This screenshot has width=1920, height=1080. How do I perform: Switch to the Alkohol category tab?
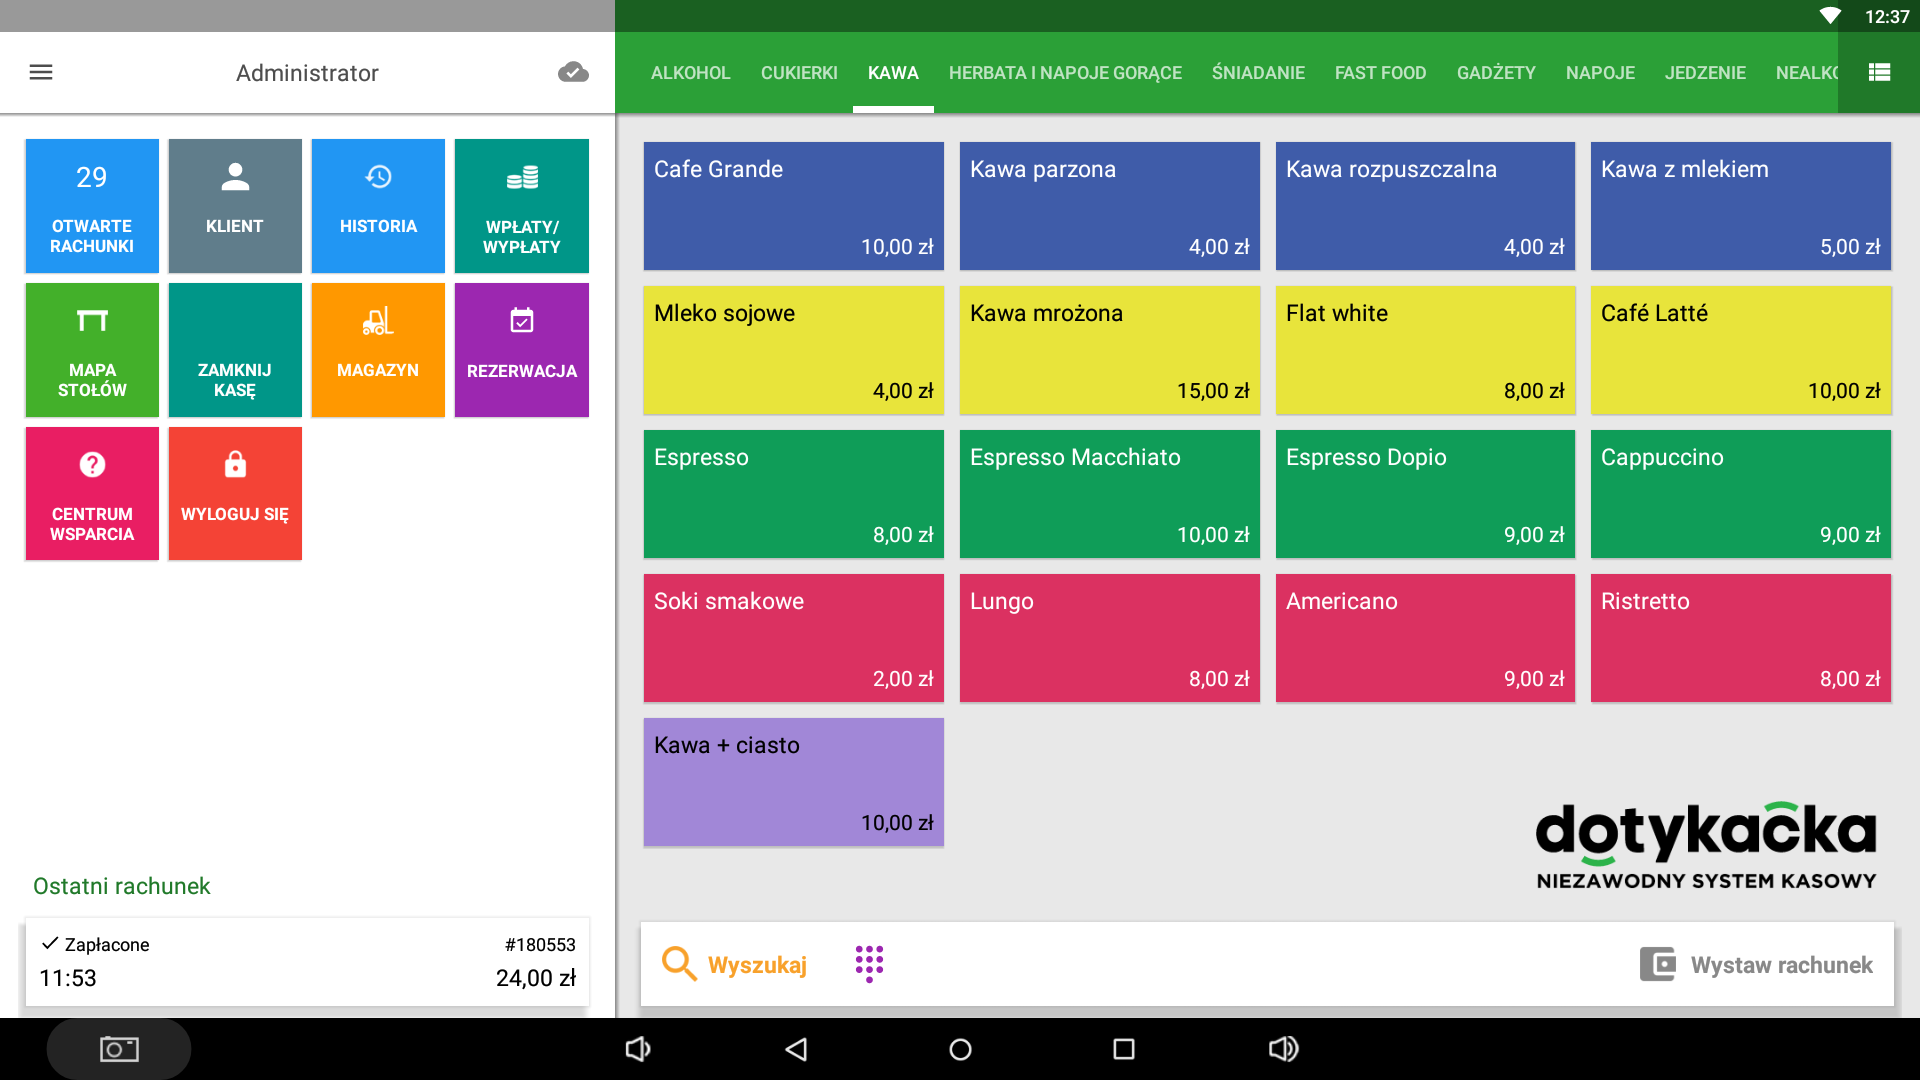[x=690, y=73]
